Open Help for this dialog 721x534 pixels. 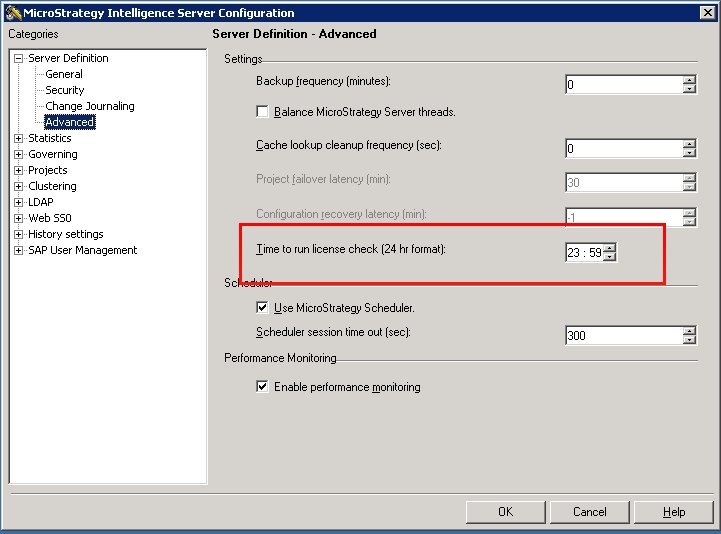[674, 512]
